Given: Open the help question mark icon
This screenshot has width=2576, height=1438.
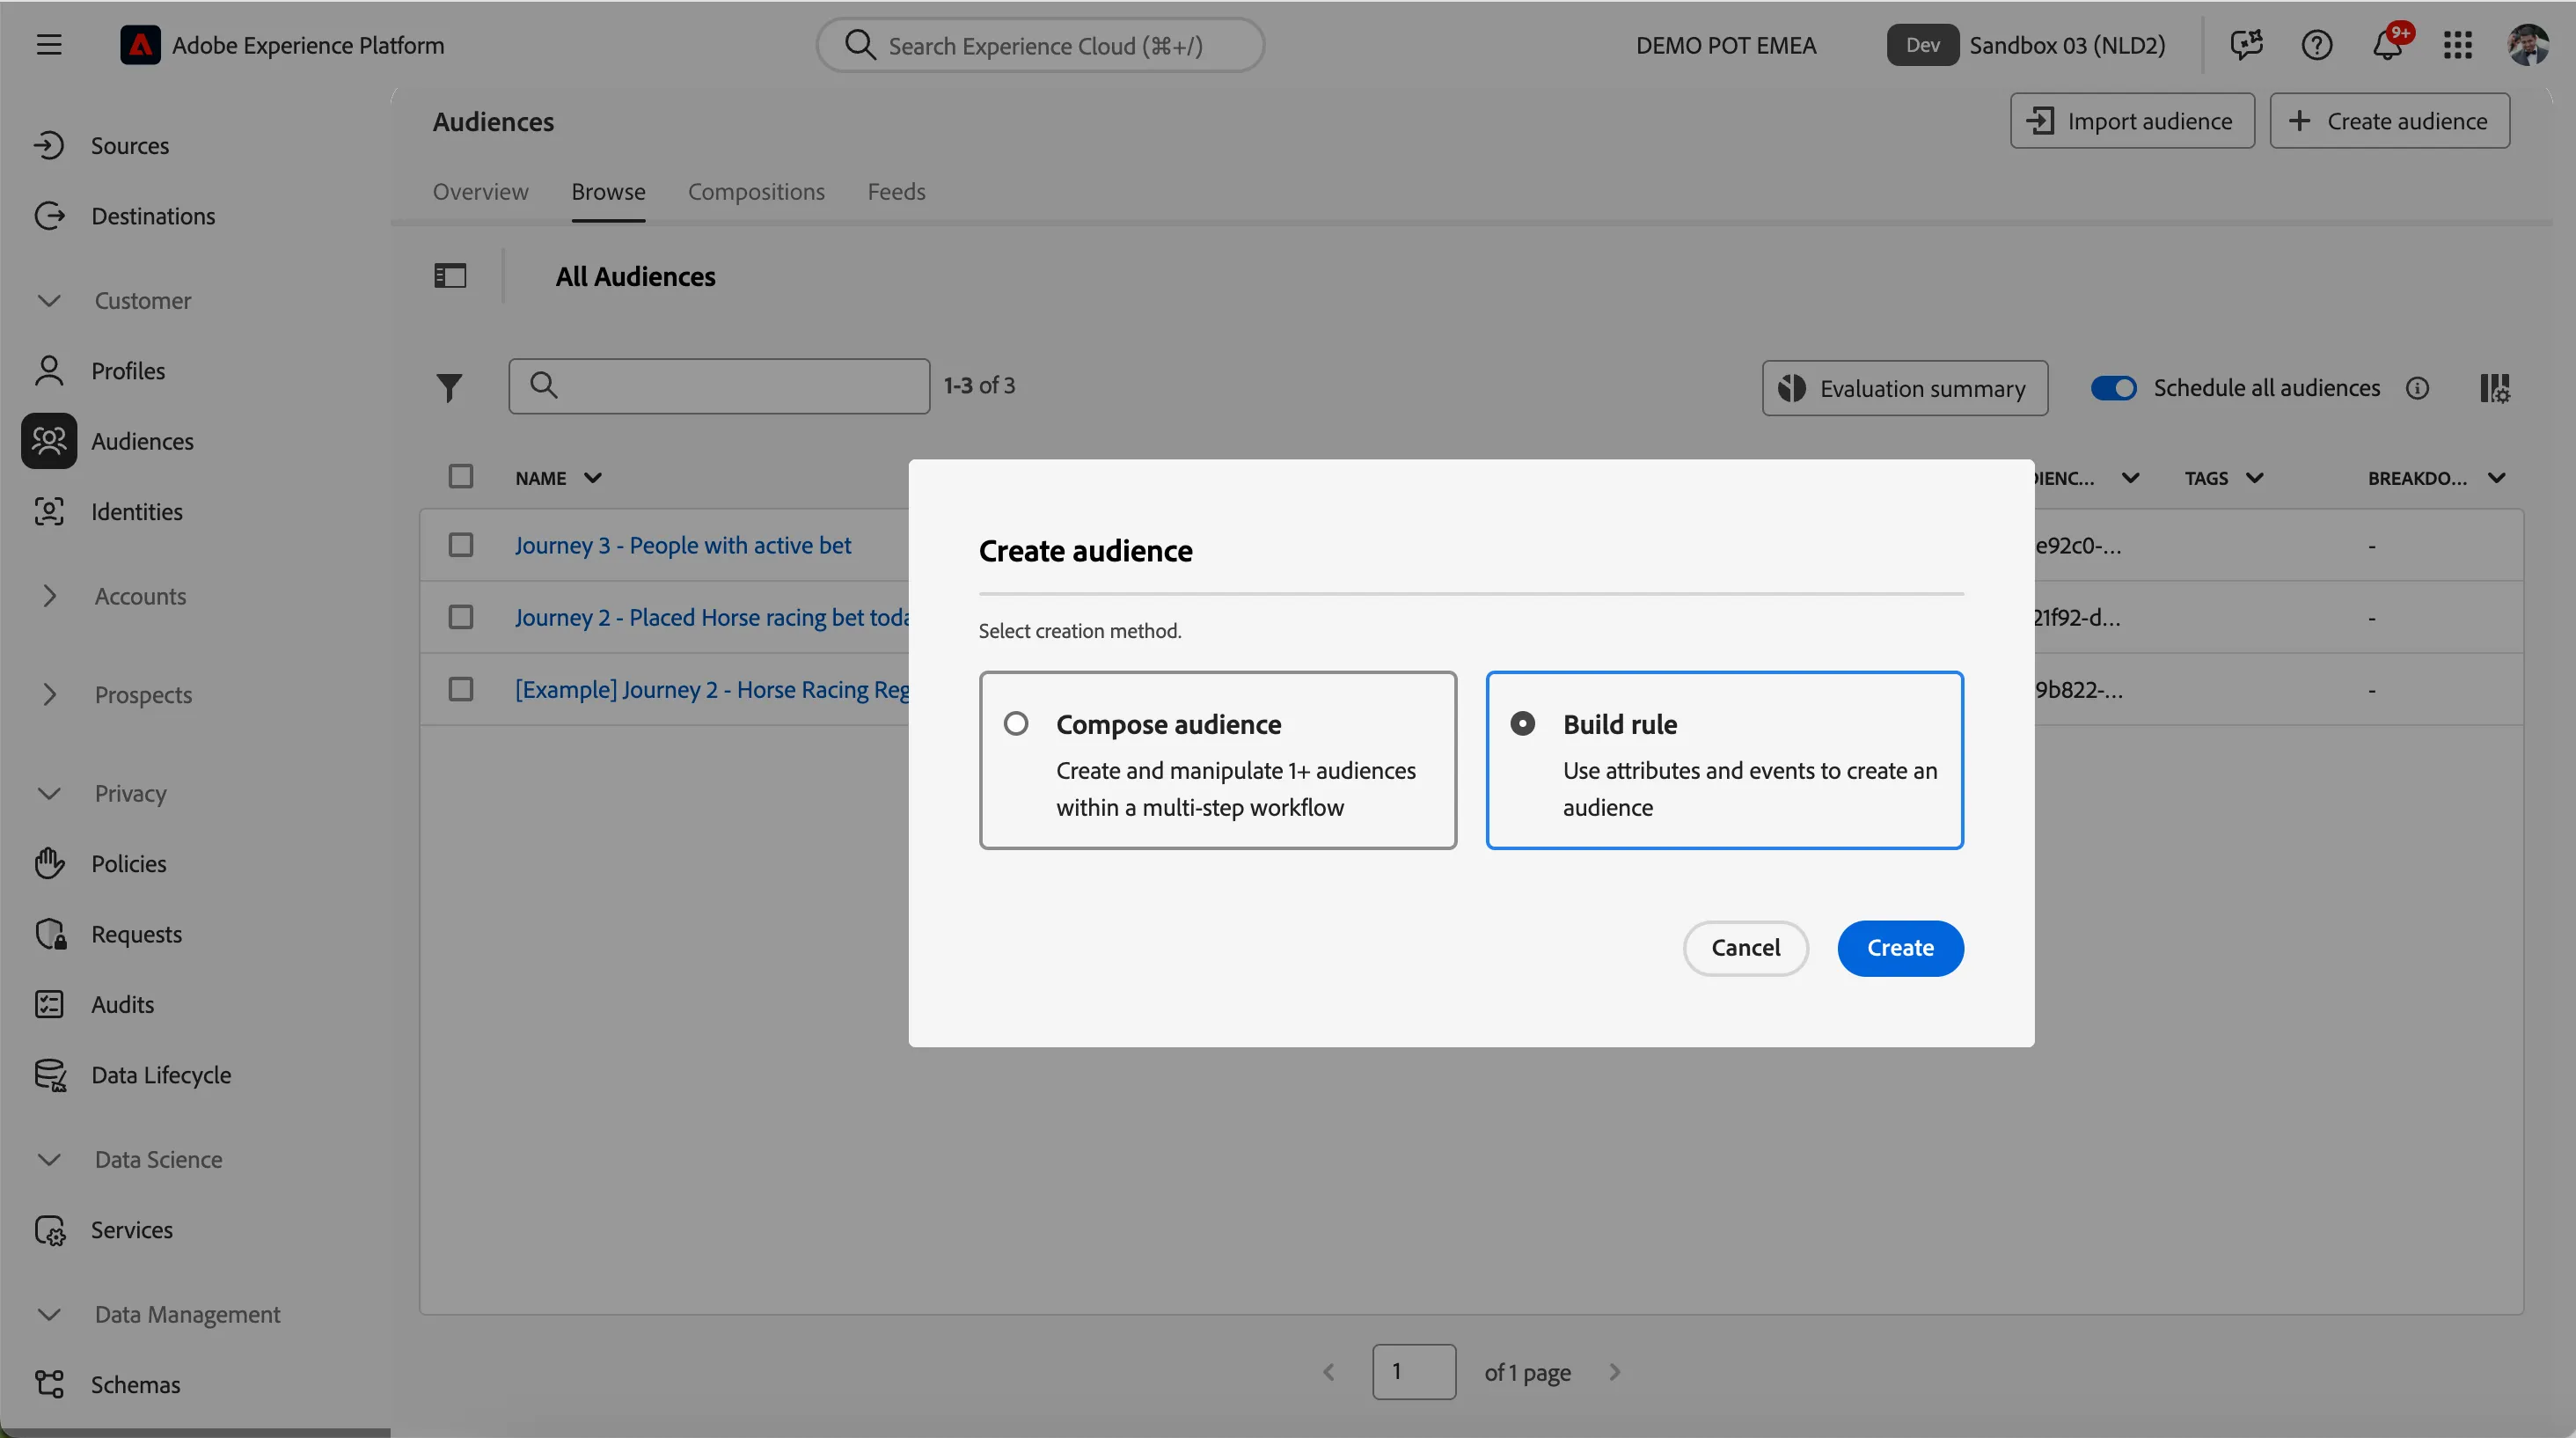Looking at the screenshot, I should (2316, 45).
